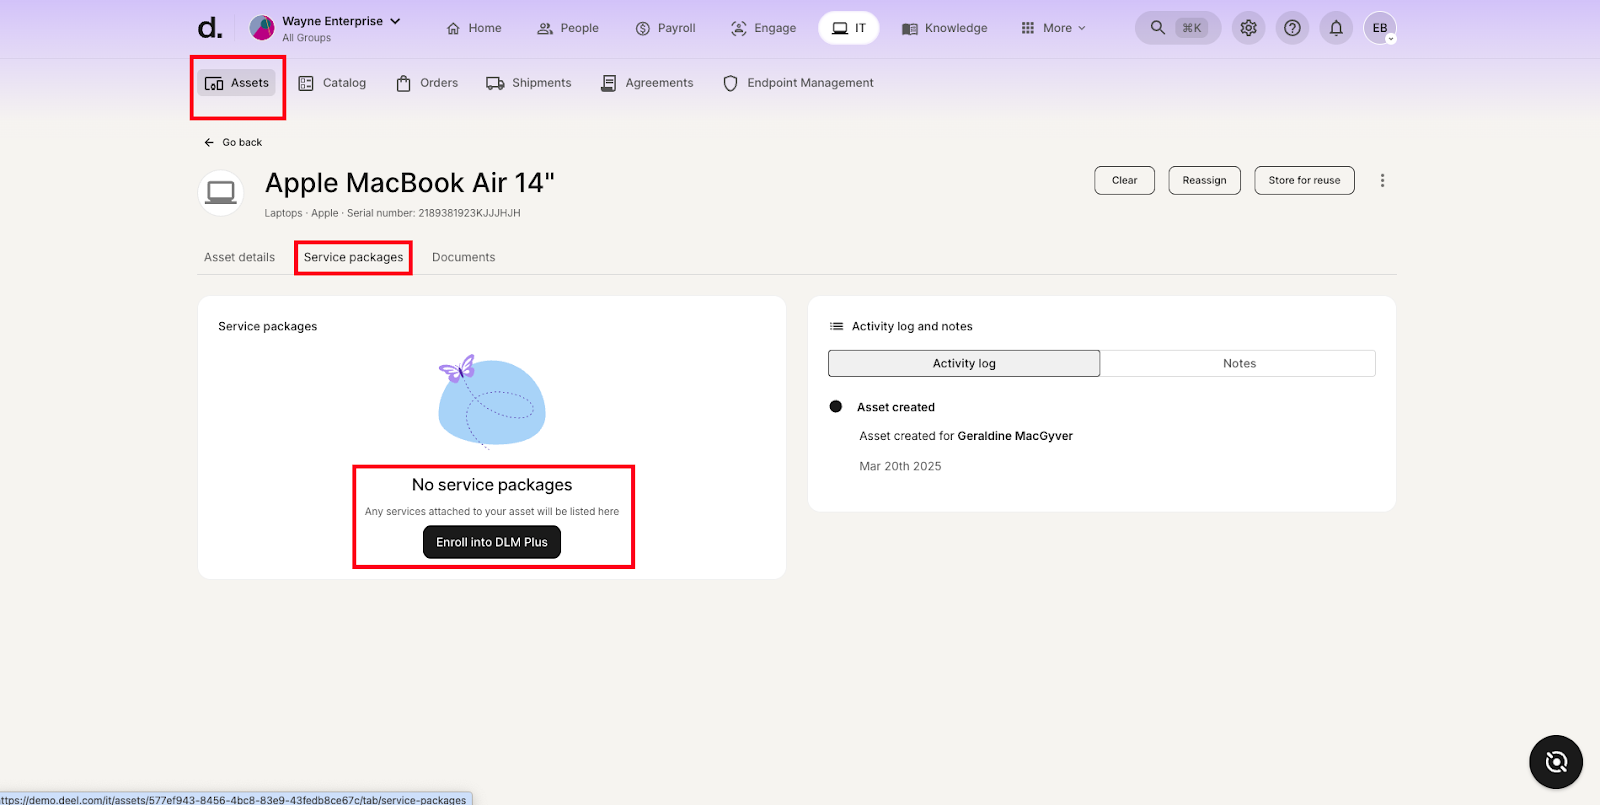Click the Reassign button
This screenshot has height=805, width=1600.
1205,180
